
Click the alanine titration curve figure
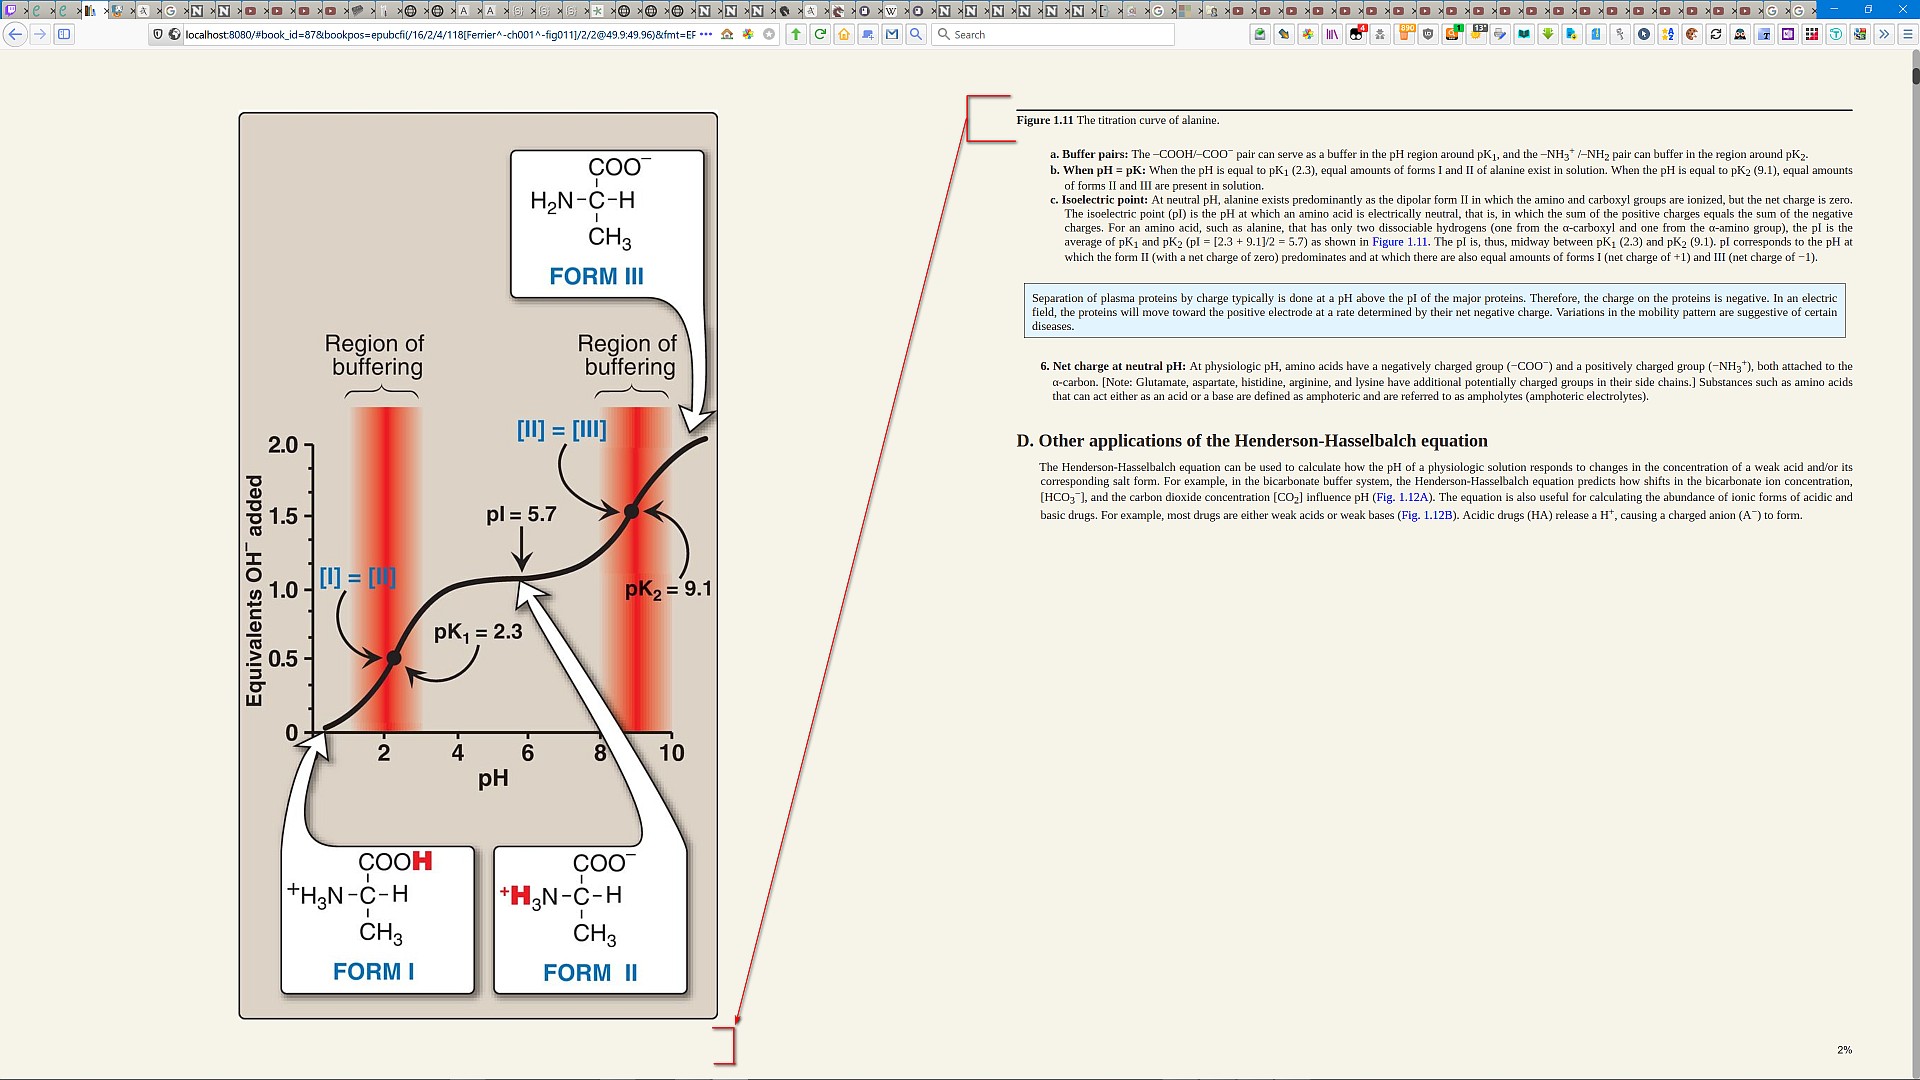pos(478,565)
